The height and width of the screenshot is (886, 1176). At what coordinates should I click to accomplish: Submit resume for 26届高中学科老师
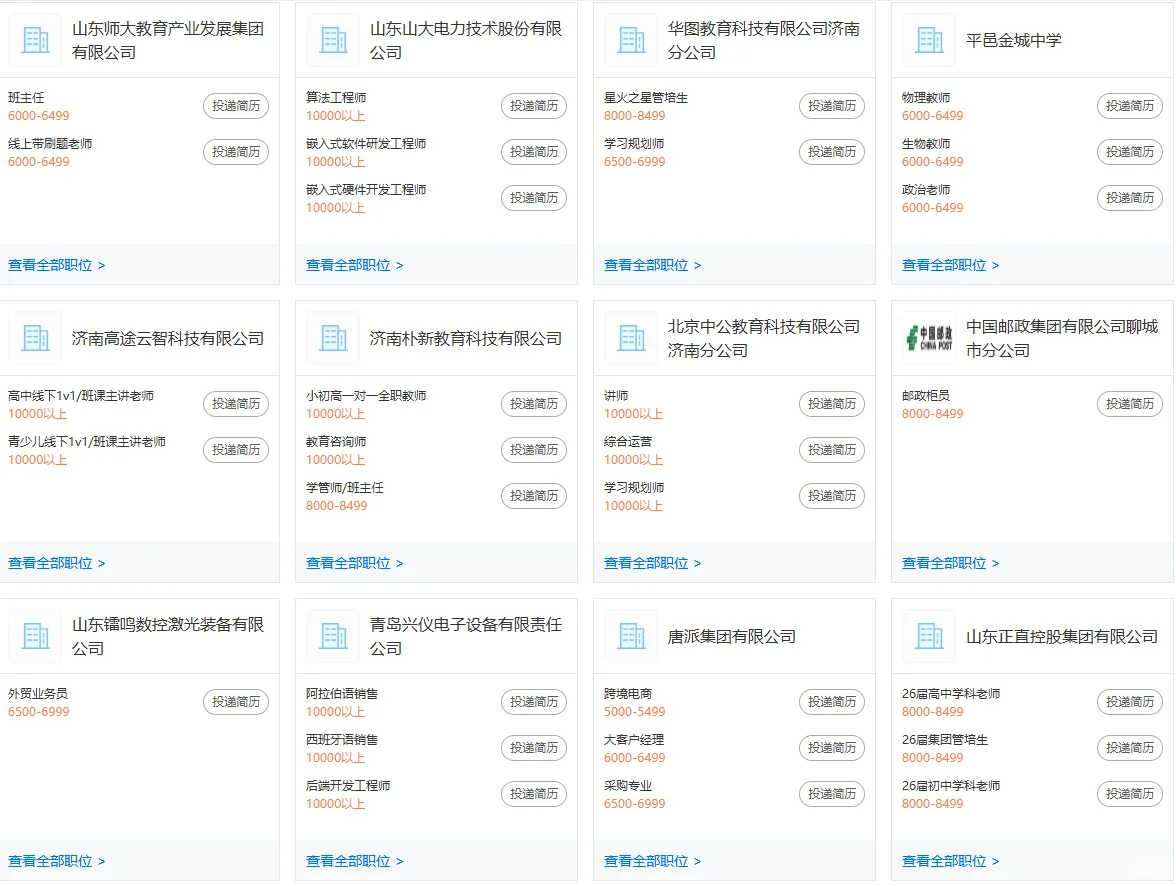[x=1130, y=701]
